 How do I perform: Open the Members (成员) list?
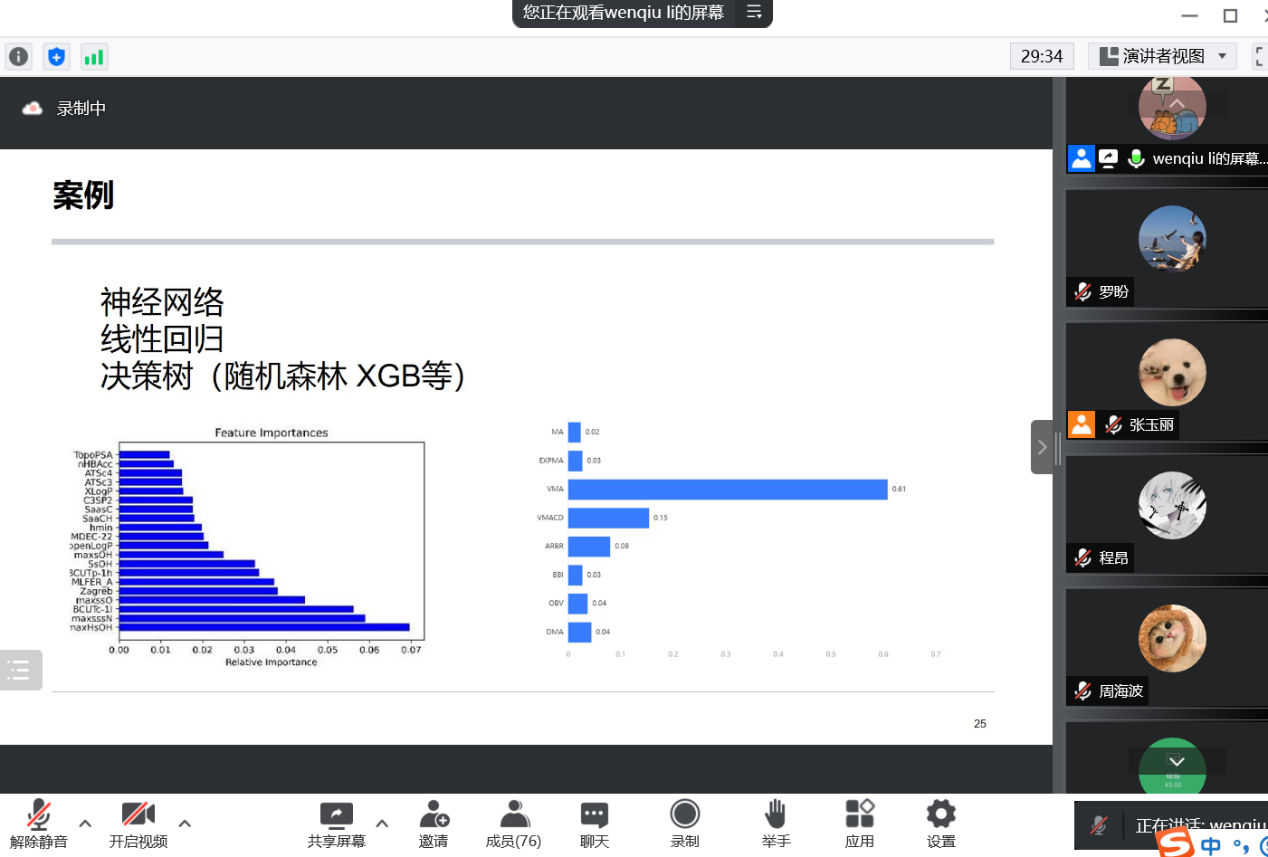point(513,823)
